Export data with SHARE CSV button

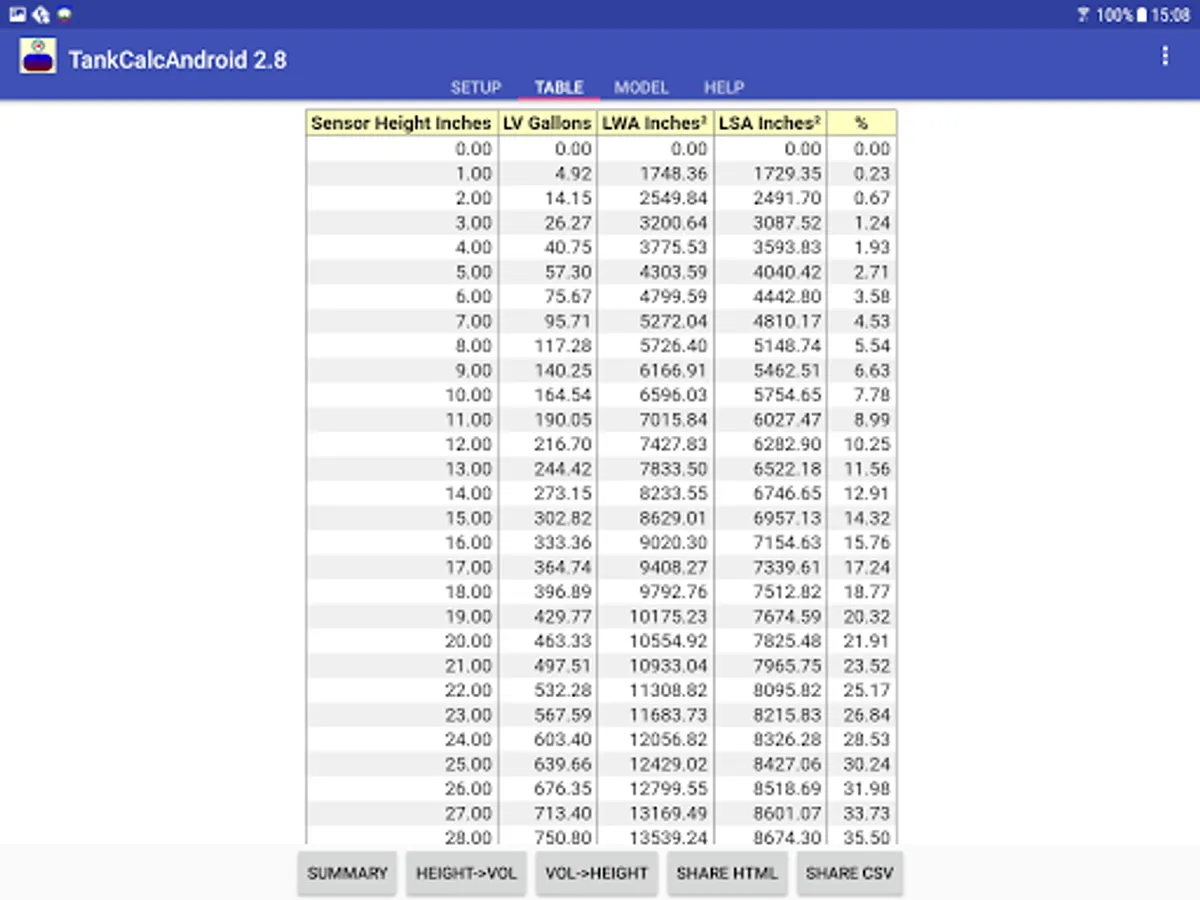tap(849, 873)
